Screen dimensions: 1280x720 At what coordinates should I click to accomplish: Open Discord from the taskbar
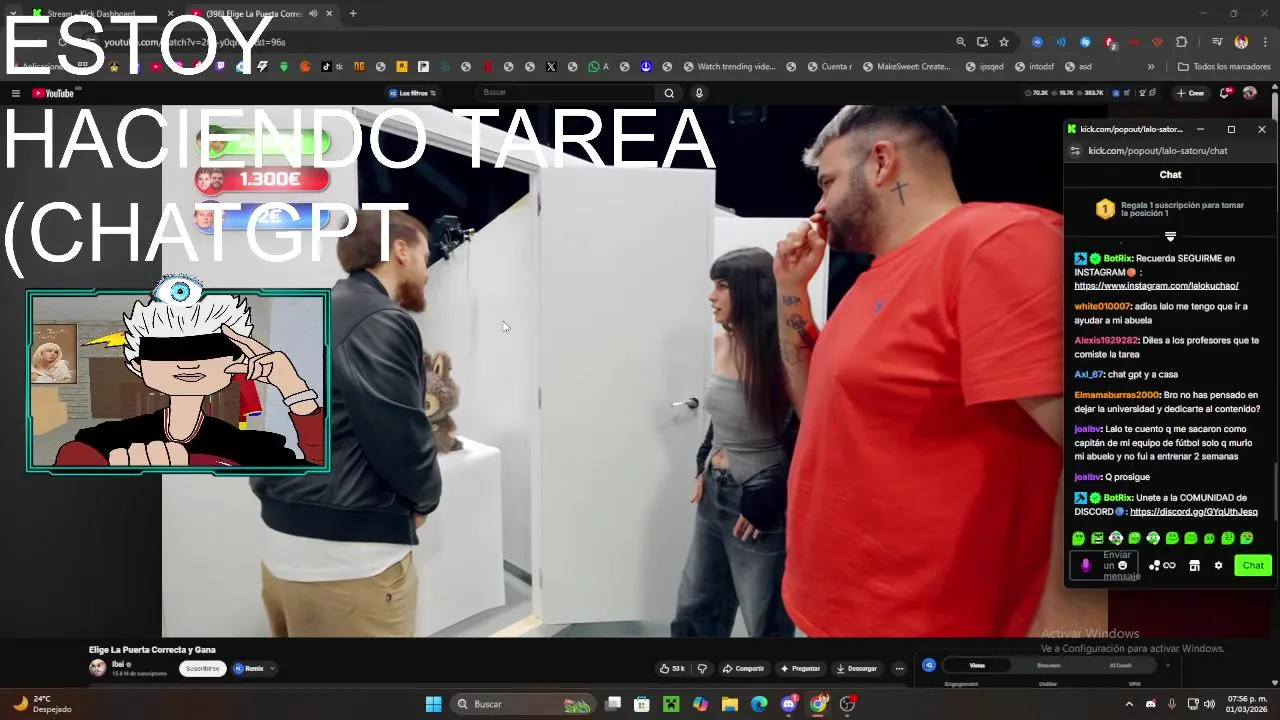click(x=789, y=704)
